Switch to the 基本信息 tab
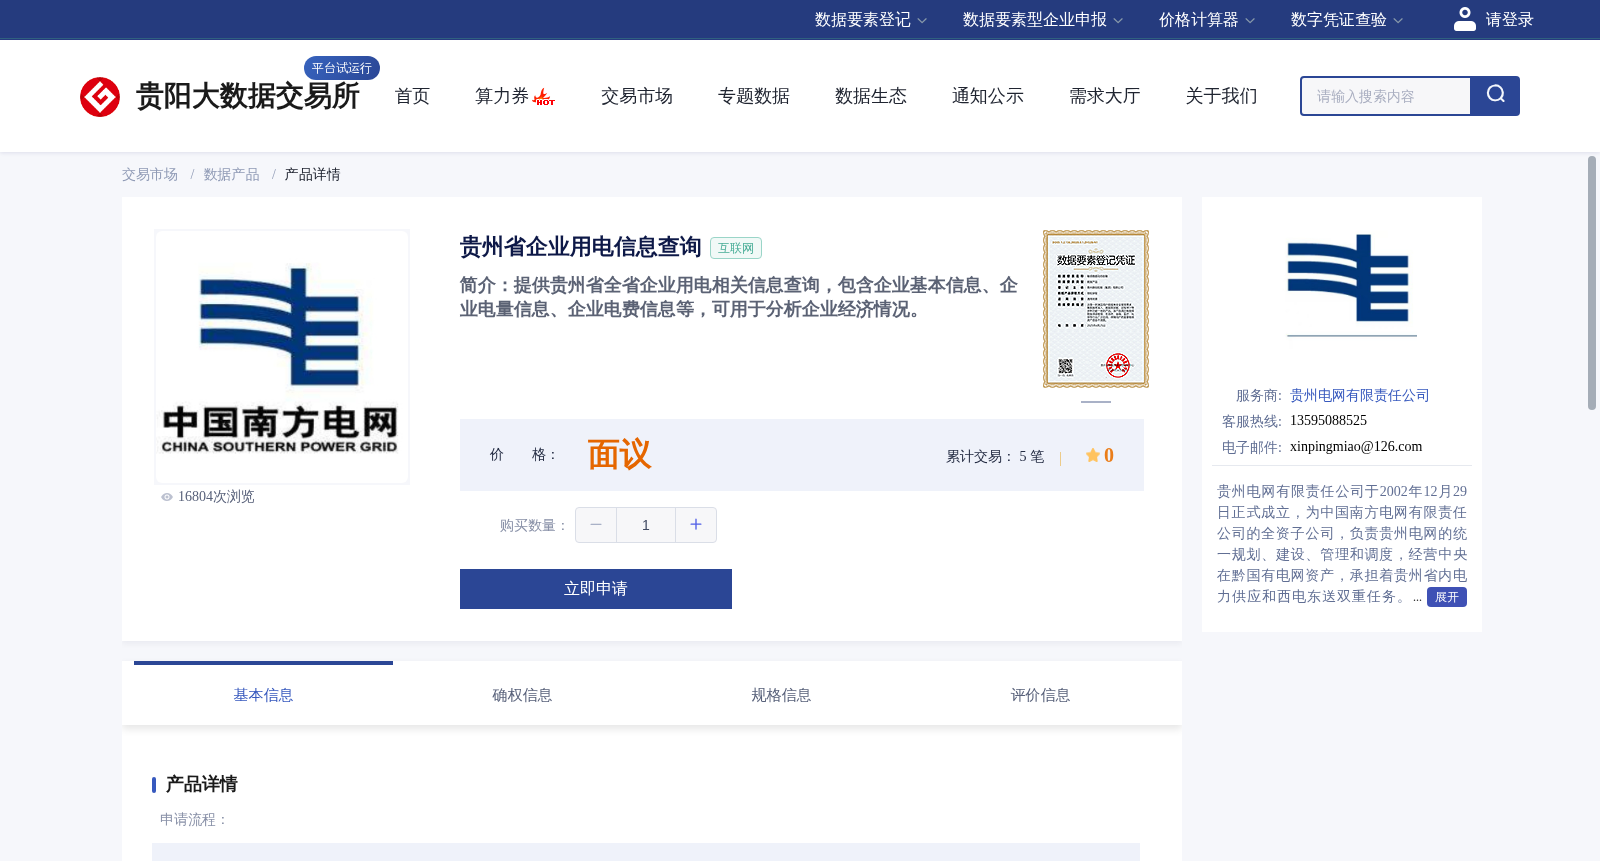Screen dimensions: 1600x861 pos(263,695)
